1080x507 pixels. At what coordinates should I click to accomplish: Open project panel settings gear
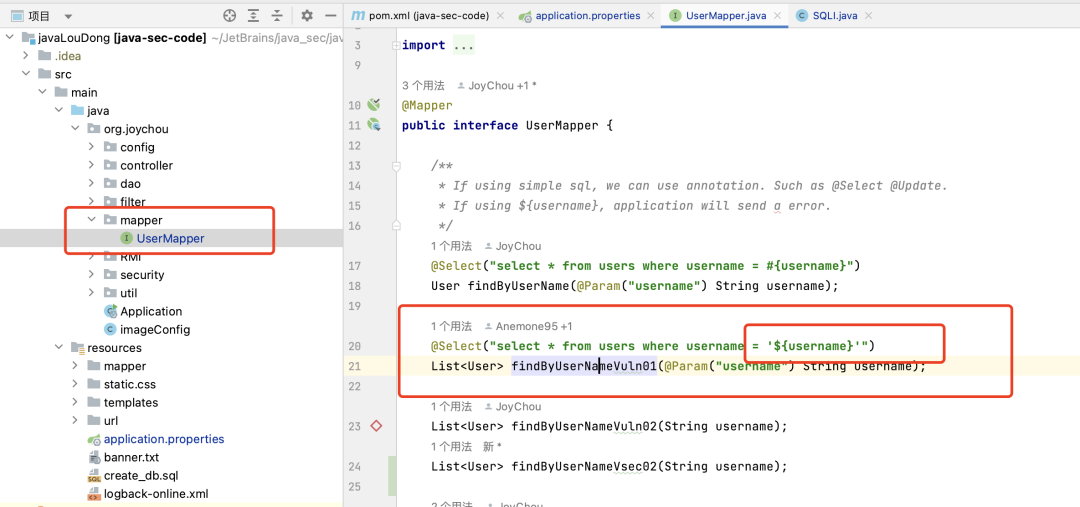click(307, 15)
